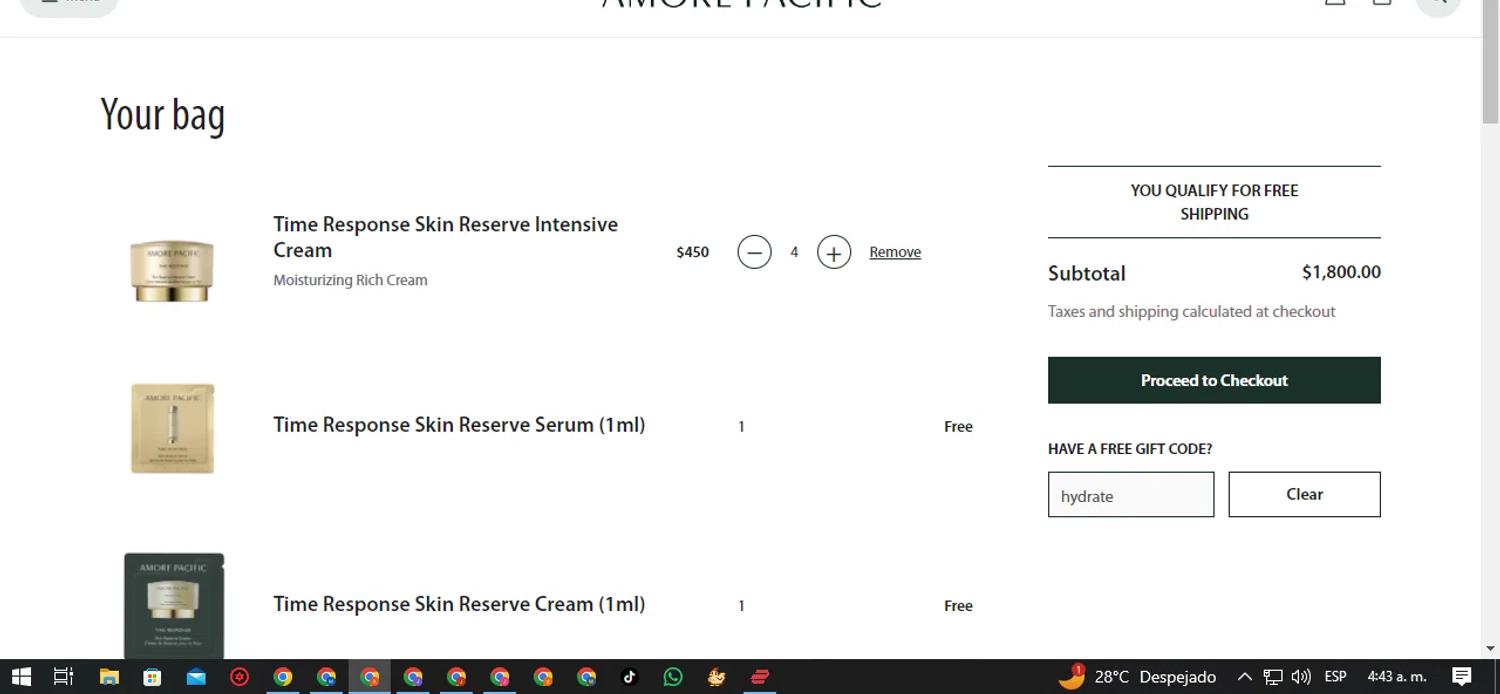
Task: Open Microsoft Store from the taskbar
Action: tap(152, 677)
